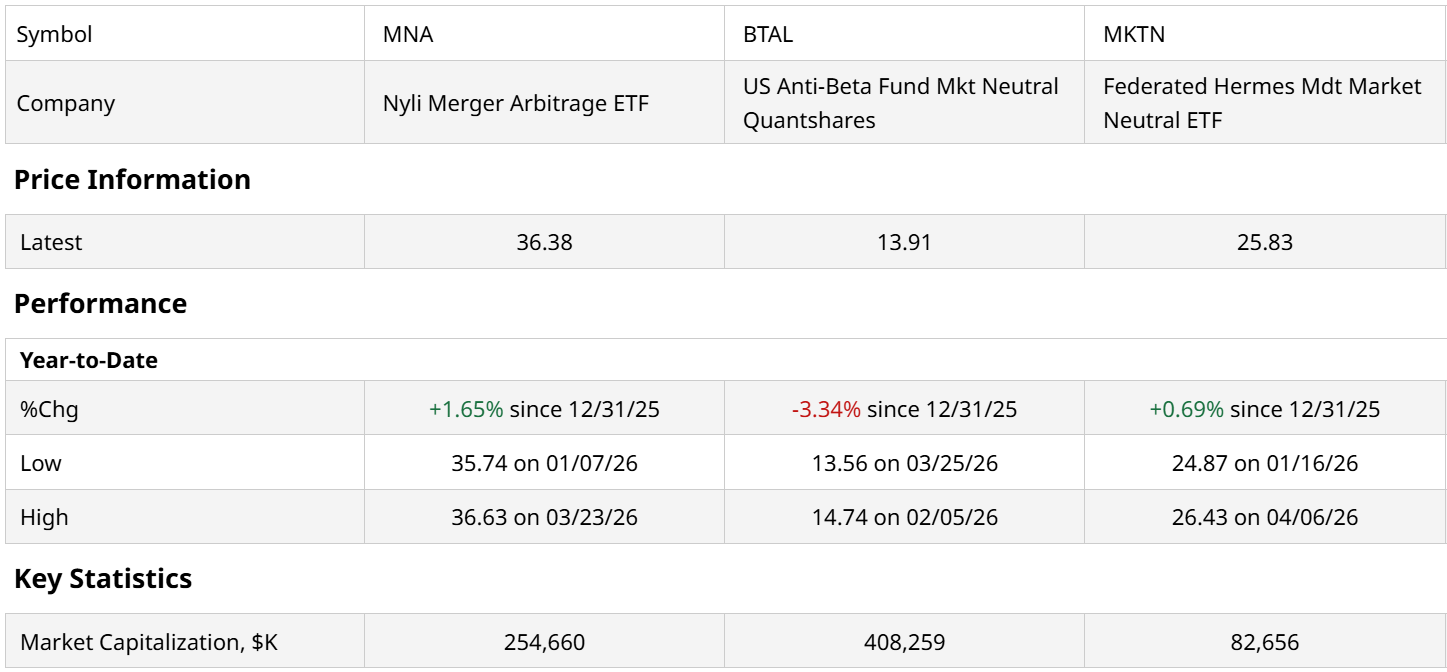Click the Price Information section heading
The image size is (1447, 672).
tap(132, 180)
